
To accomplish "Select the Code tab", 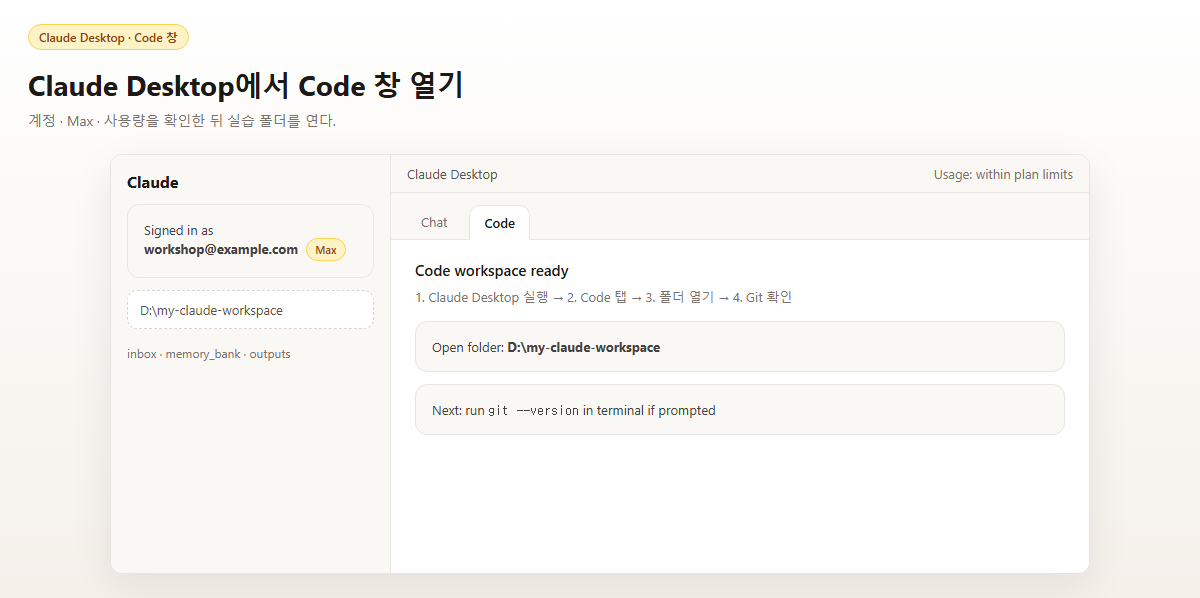I will tap(499, 223).
